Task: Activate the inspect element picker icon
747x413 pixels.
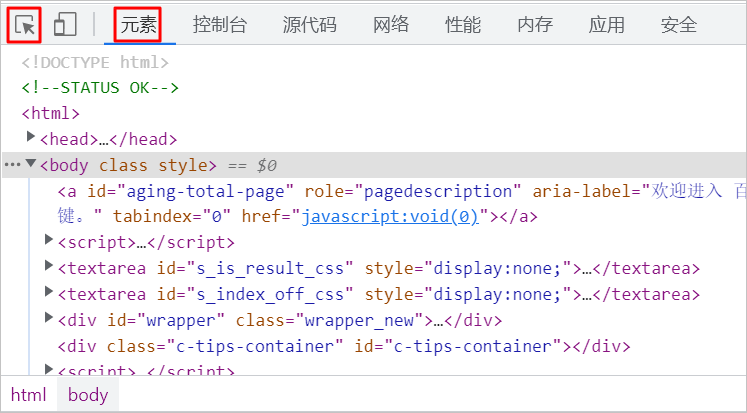Action: [24, 24]
